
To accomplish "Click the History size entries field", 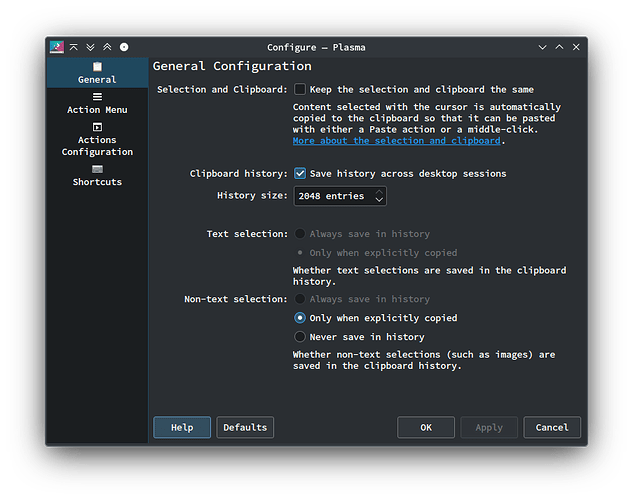I will (340, 196).
